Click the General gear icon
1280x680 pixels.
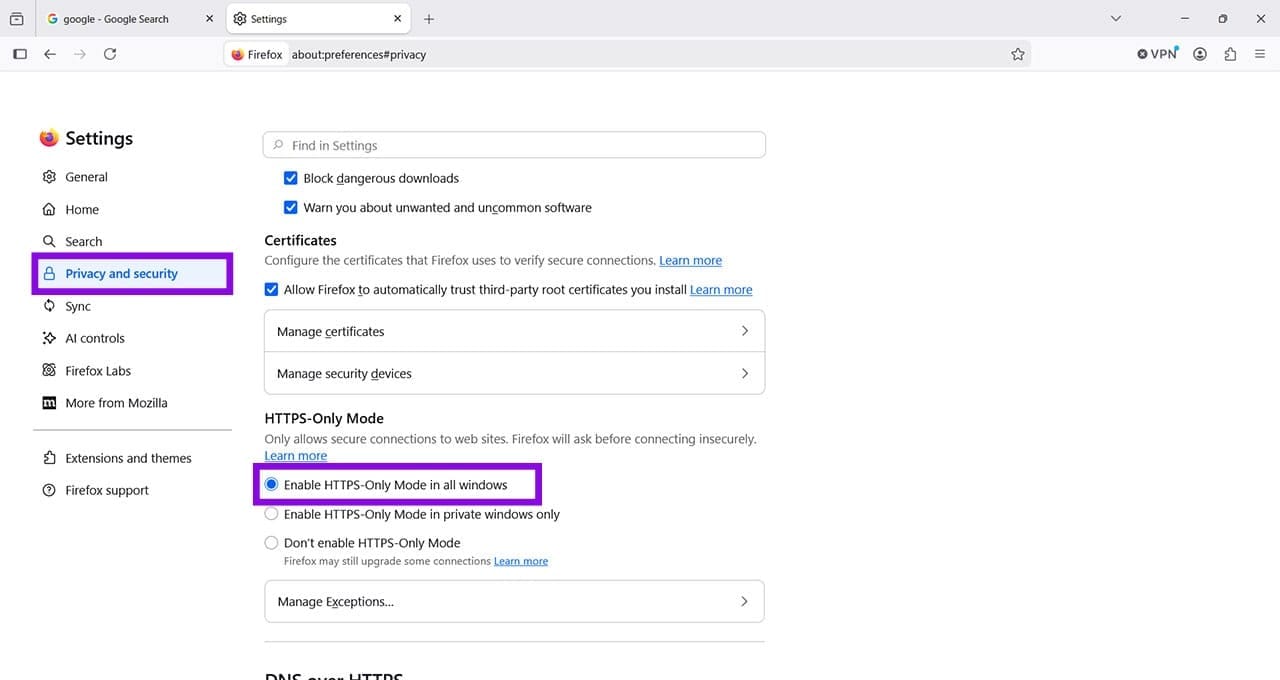tap(49, 177)
